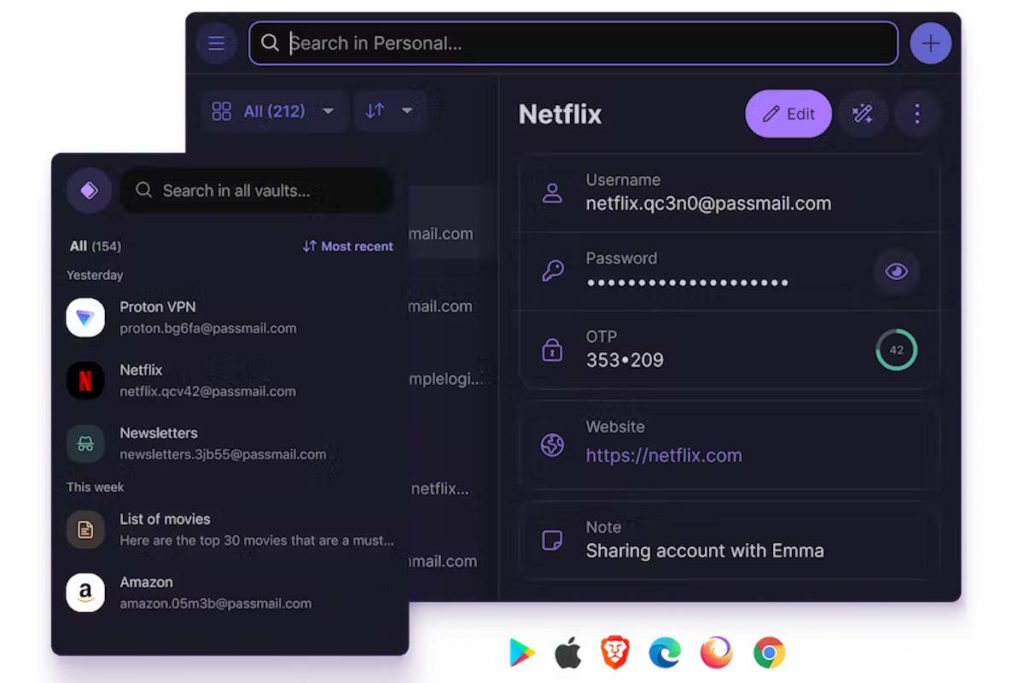Edit the Netflix entry
The width and height of the screenshot is (1024, 683).
click(788, 114)
